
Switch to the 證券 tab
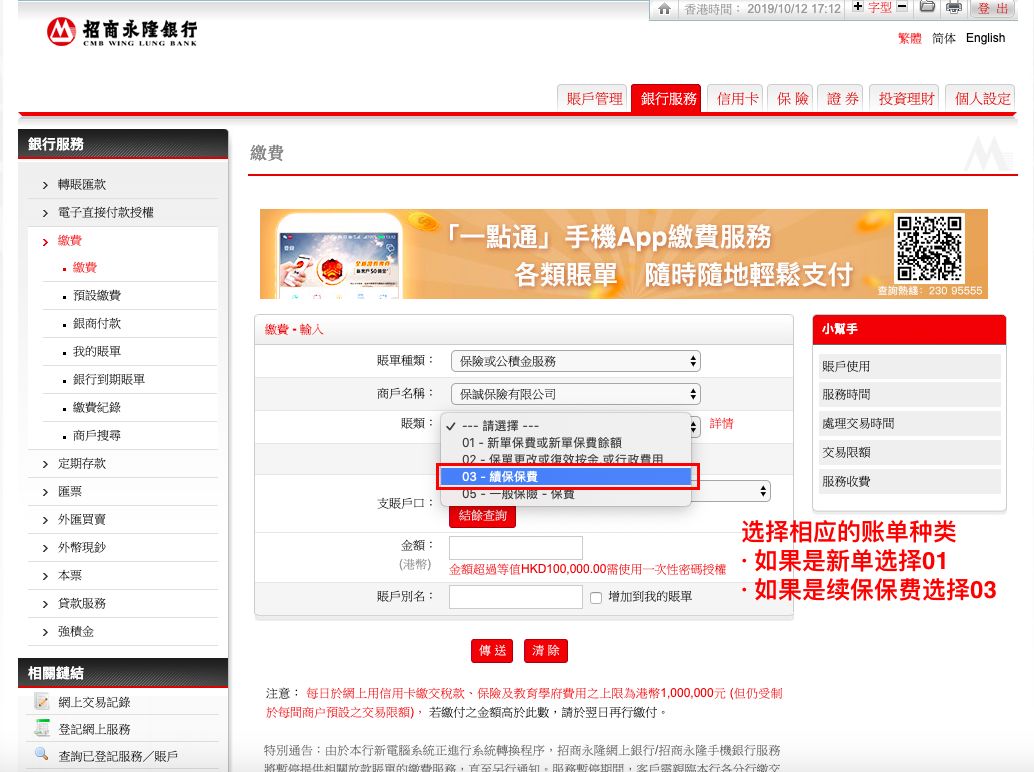842,99
